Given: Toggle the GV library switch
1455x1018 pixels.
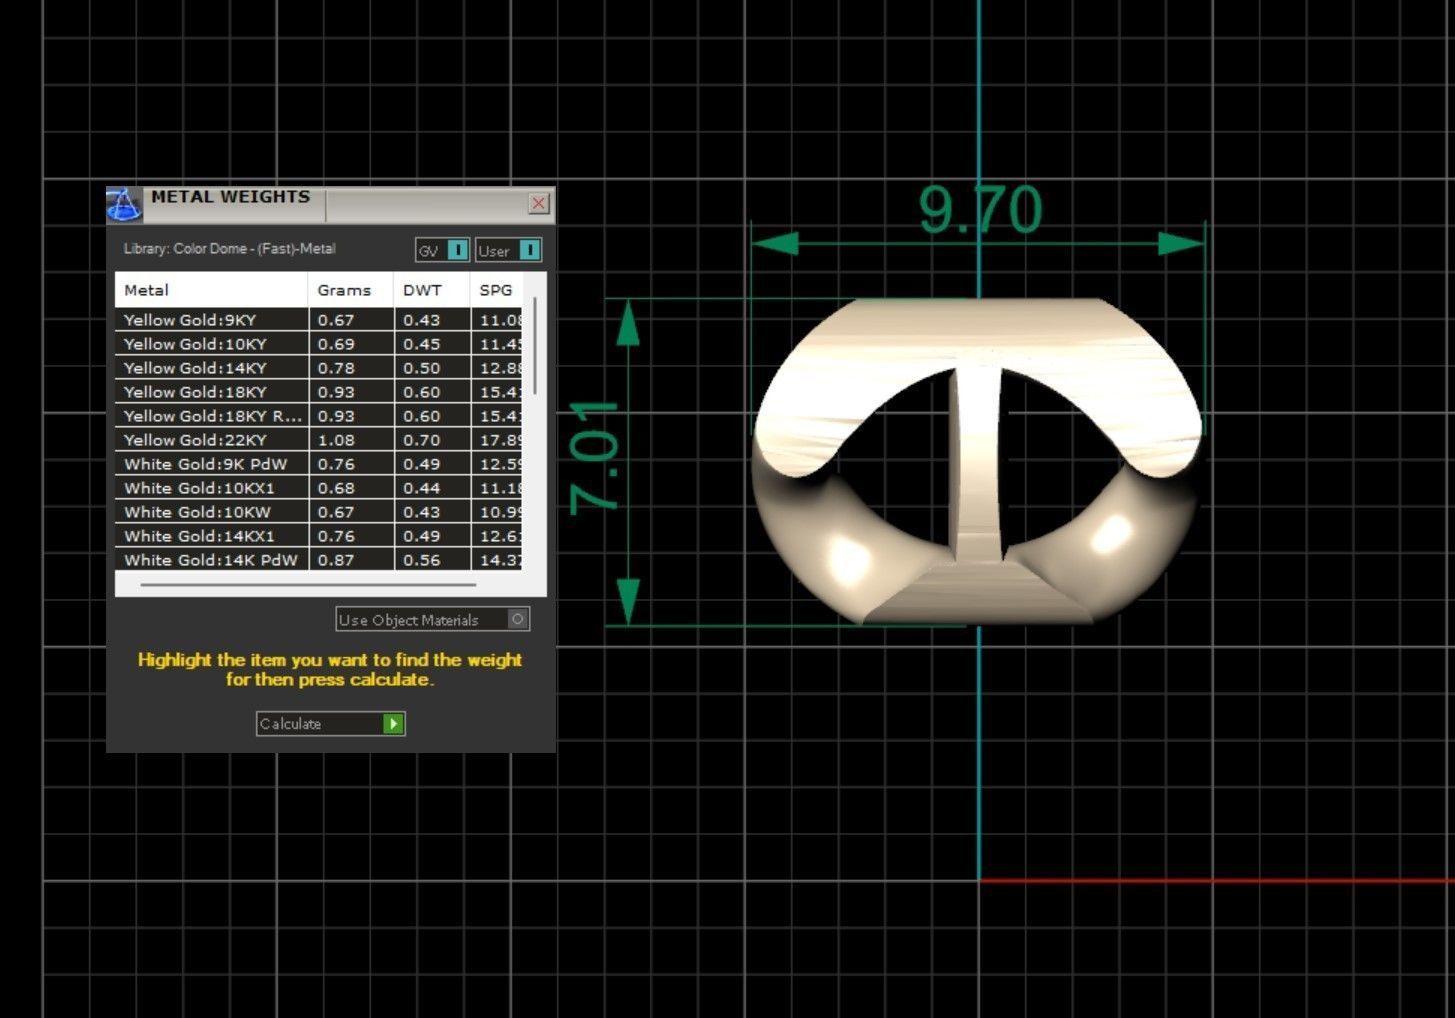Looking at the screenshot, I should pos(442,250).
